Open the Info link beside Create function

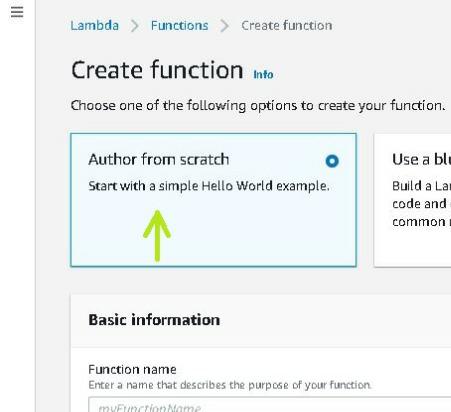pos(263,75)
